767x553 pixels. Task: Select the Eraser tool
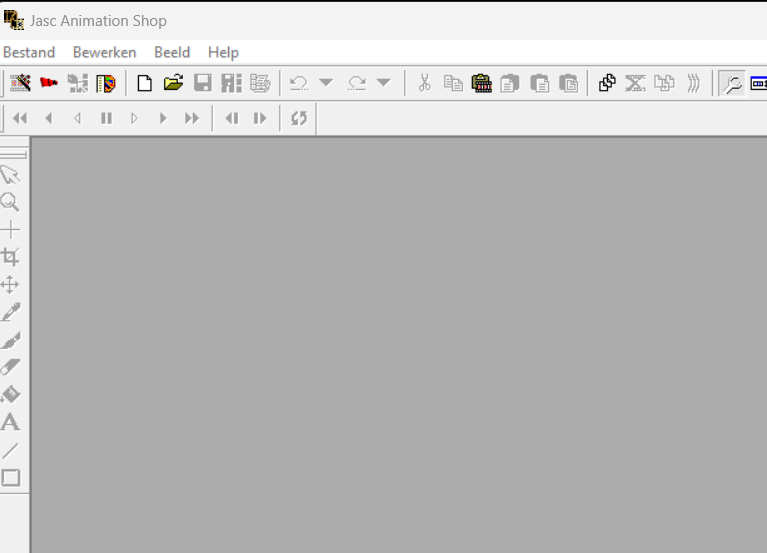click(10, 367)
